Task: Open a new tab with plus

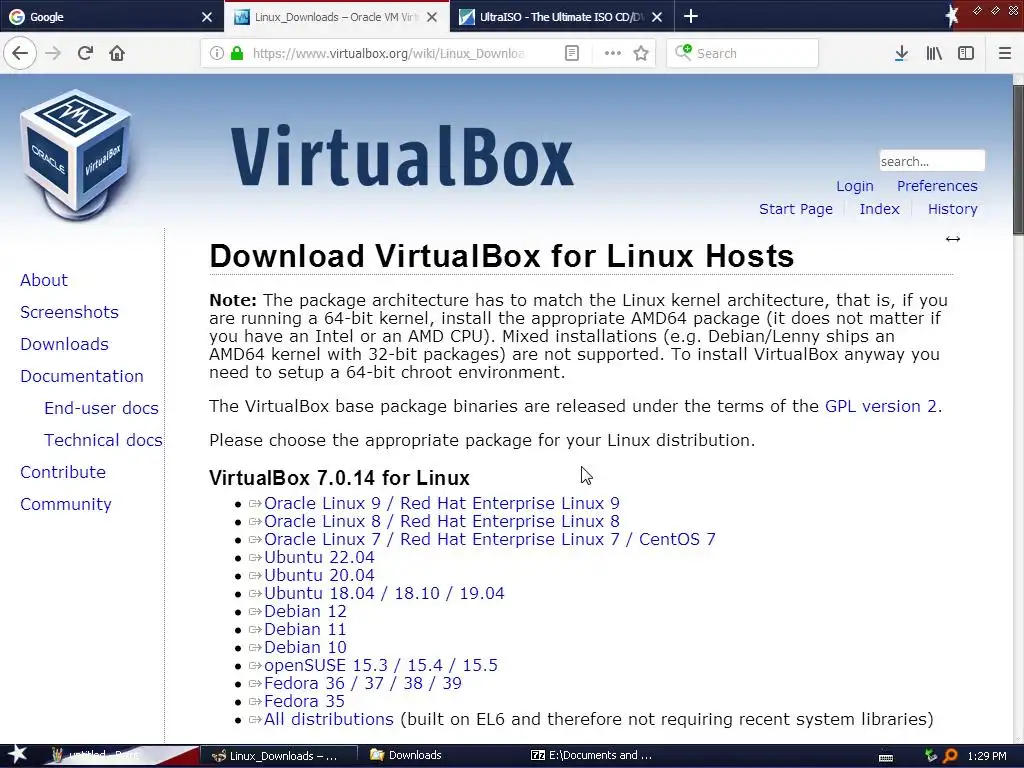Action: click(x=691, y=16)
